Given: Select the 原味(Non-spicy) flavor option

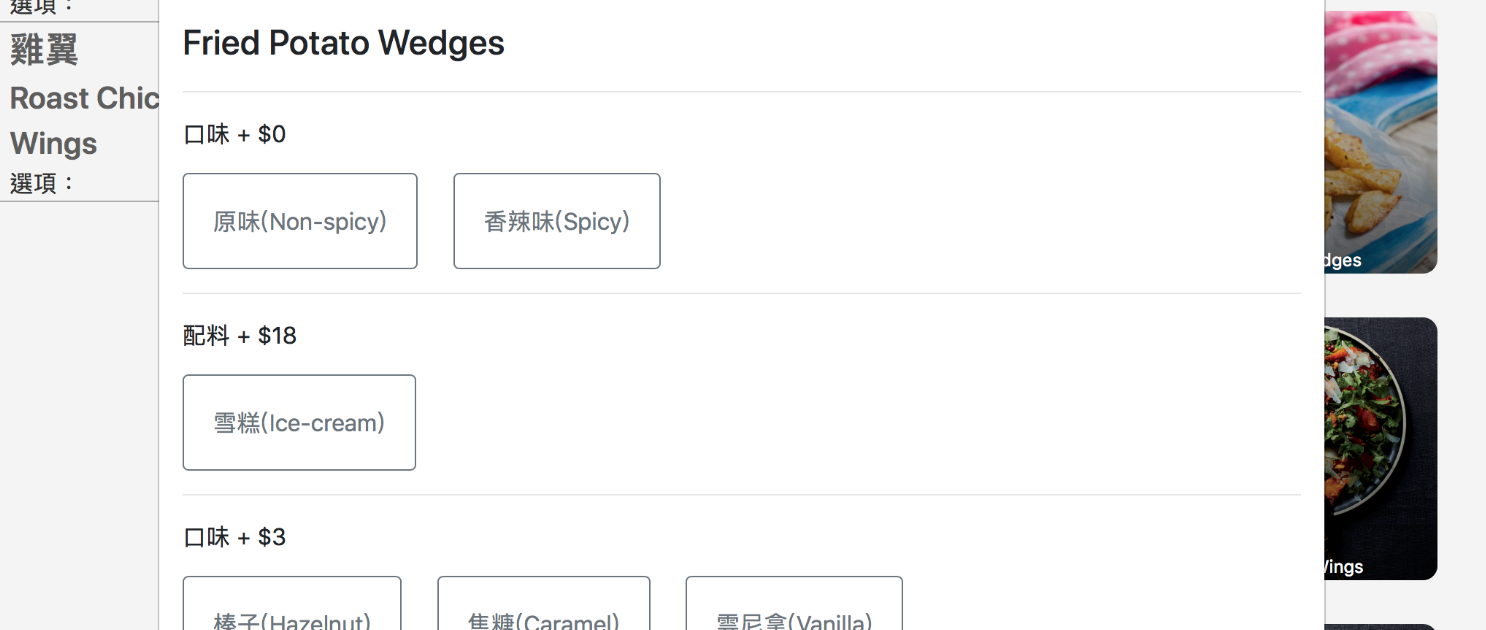Looking at the screenshot, I should (x=300, y=221).
